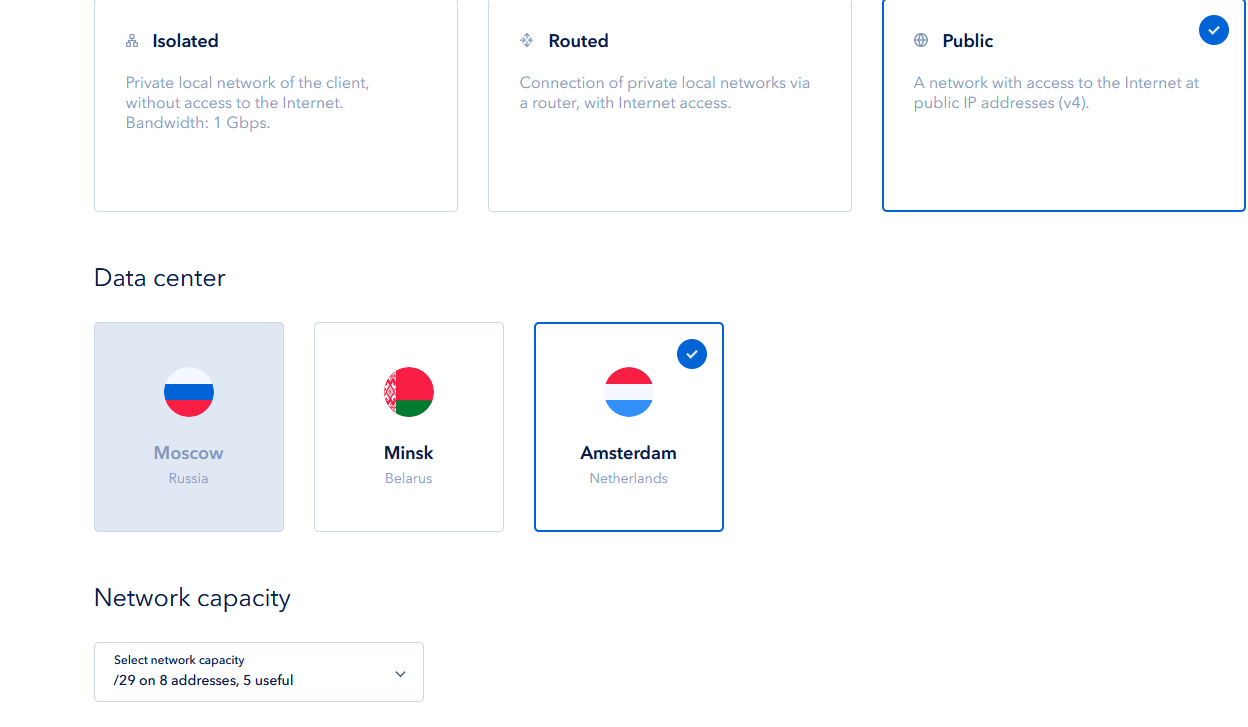The image size is (1248, 727).
Task: Click the Amsterdam city label
Action: click(x=629, y=453)
